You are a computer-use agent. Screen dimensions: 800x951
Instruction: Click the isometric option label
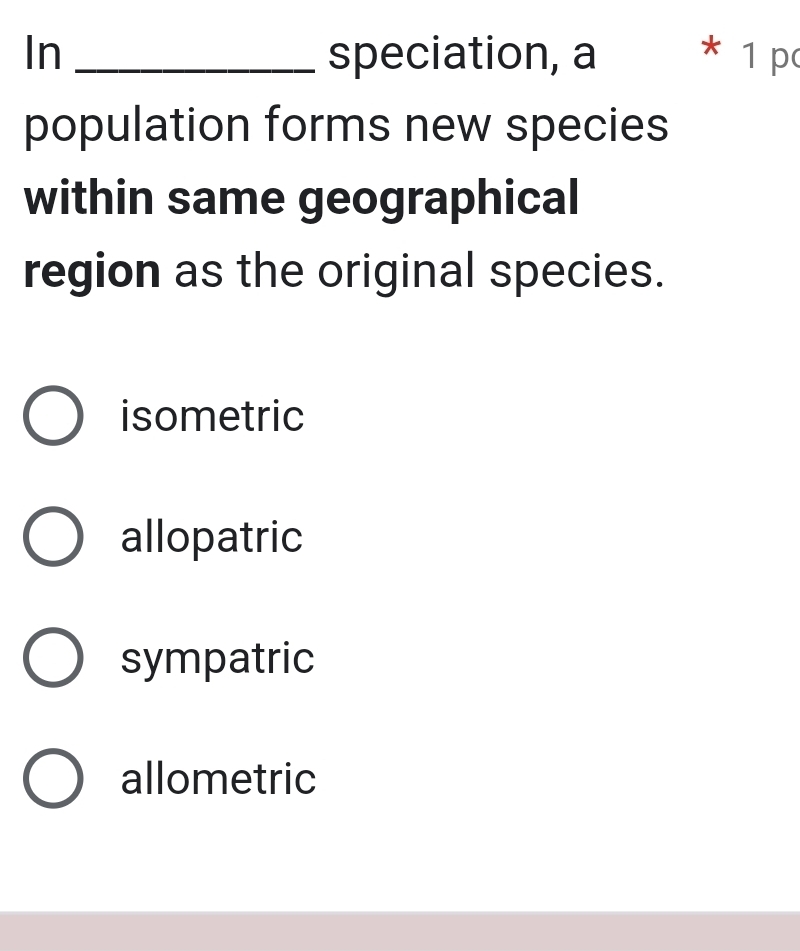click(x=211, y=417)
